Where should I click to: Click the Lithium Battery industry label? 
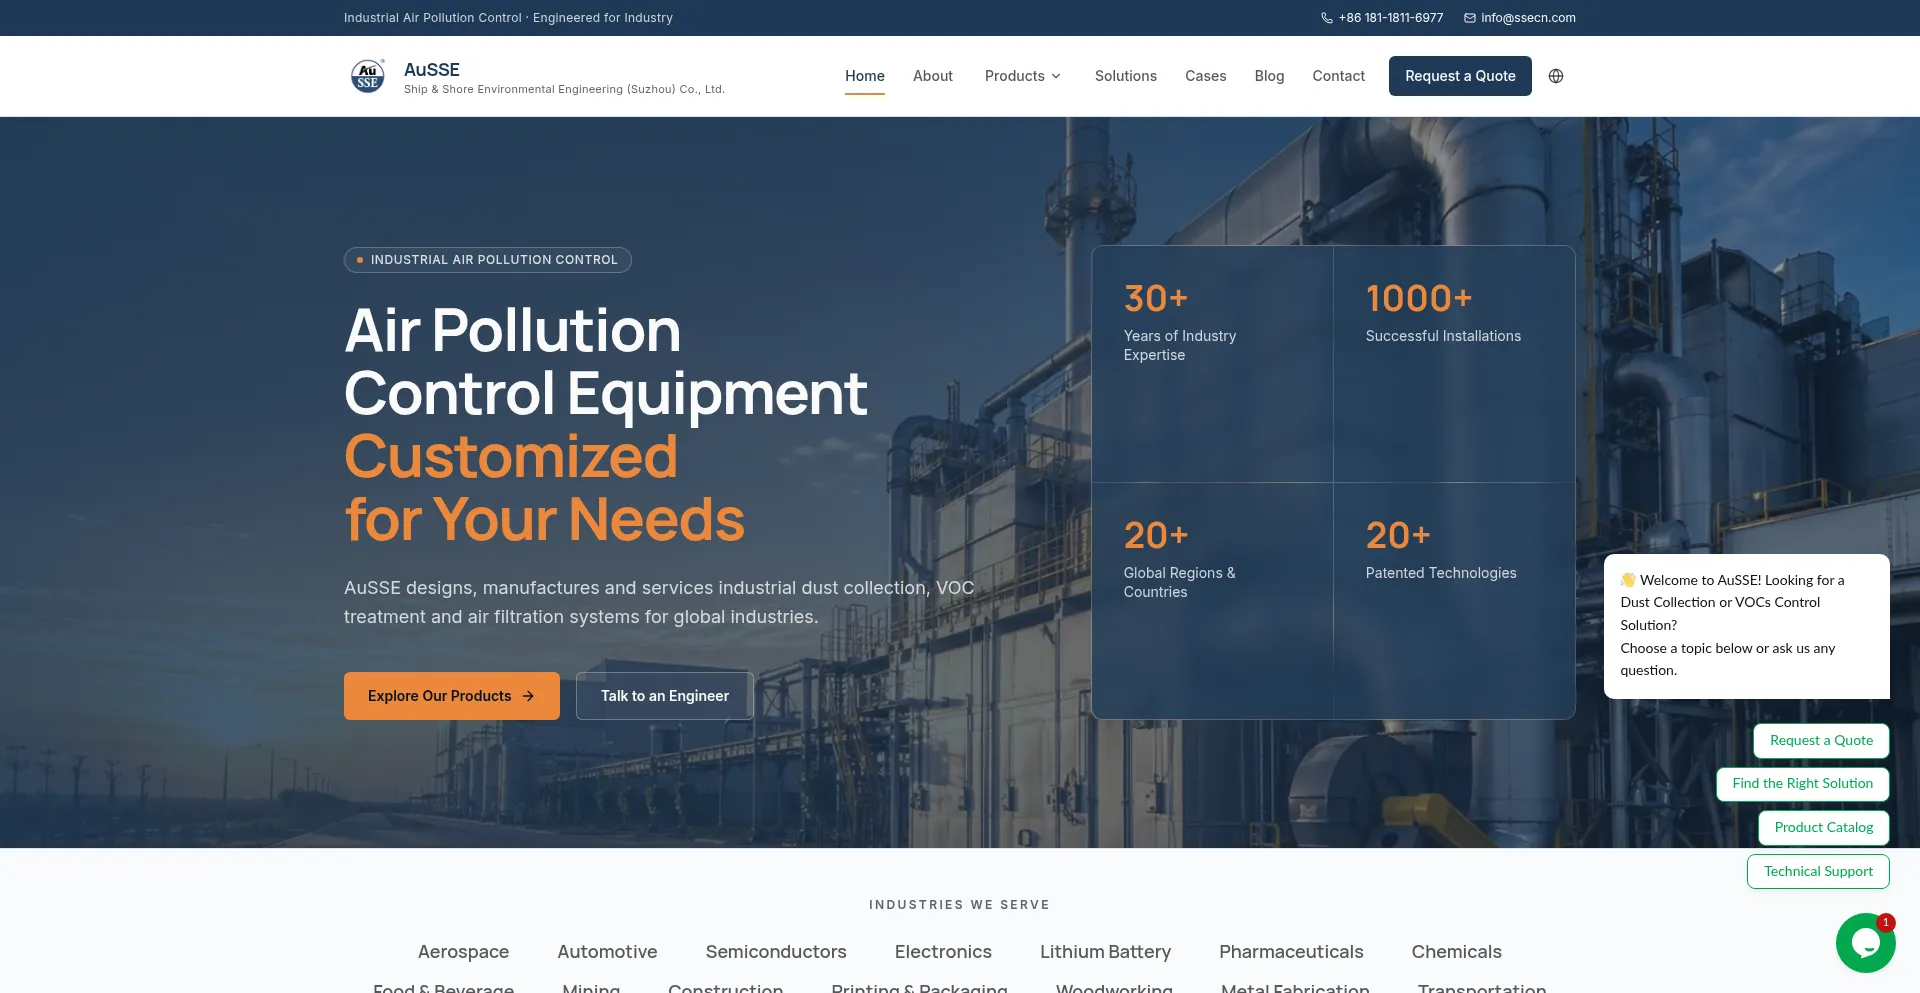point(1105,952)
